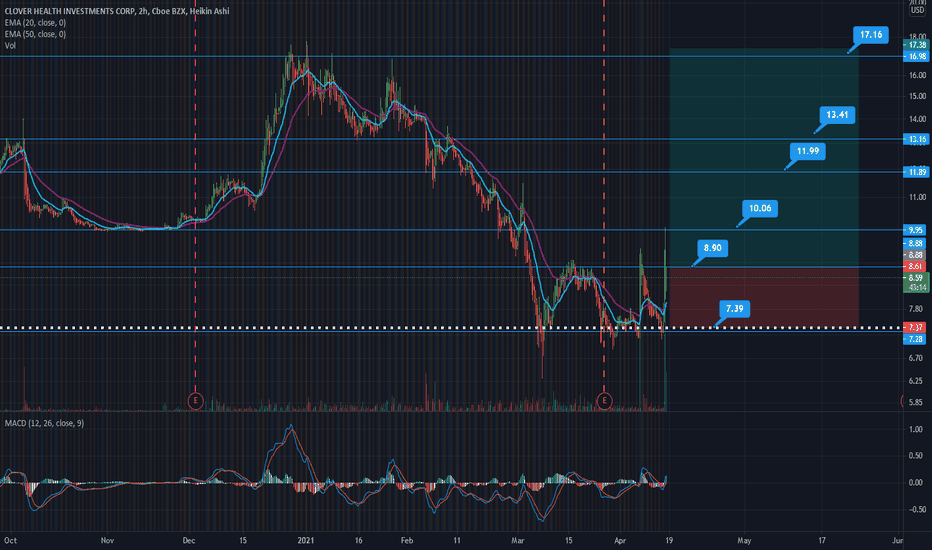Click the MACD 1.00 scale label

[x=915, y=429]
